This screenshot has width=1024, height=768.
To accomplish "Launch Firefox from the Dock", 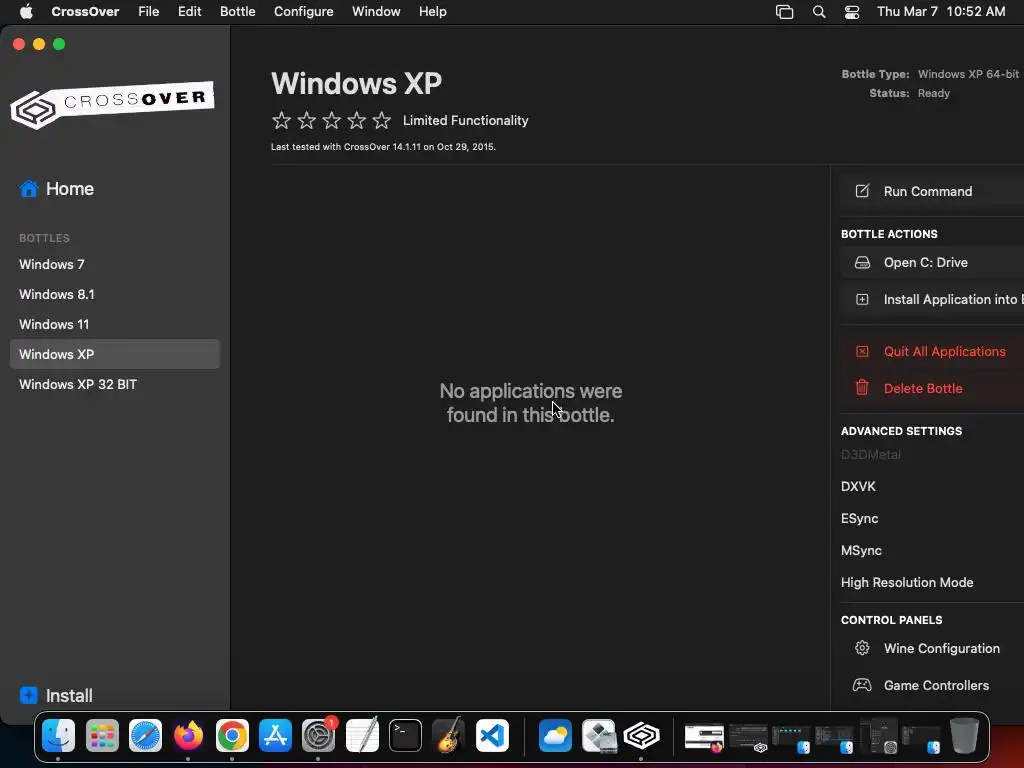I will point(188,735).
